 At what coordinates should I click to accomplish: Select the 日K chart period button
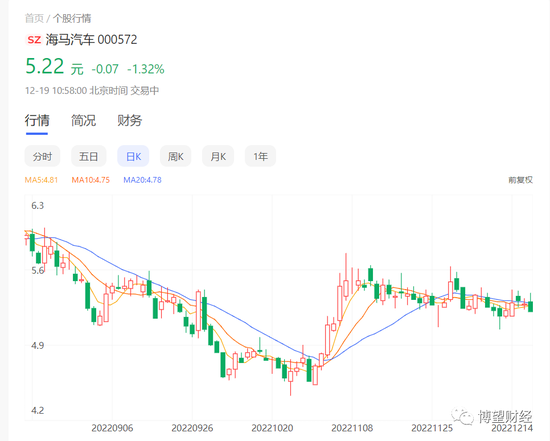coord(133,156)
